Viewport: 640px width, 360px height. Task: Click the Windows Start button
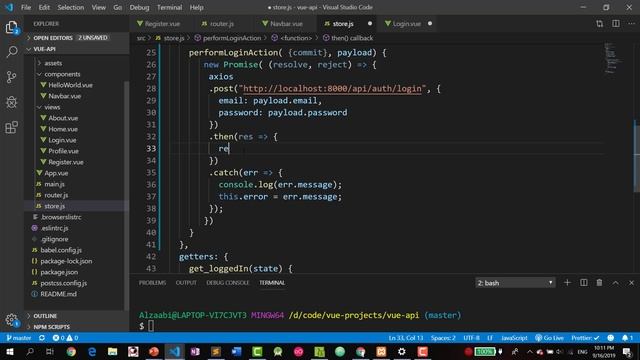pyautogui.click(x=9, y=352)
